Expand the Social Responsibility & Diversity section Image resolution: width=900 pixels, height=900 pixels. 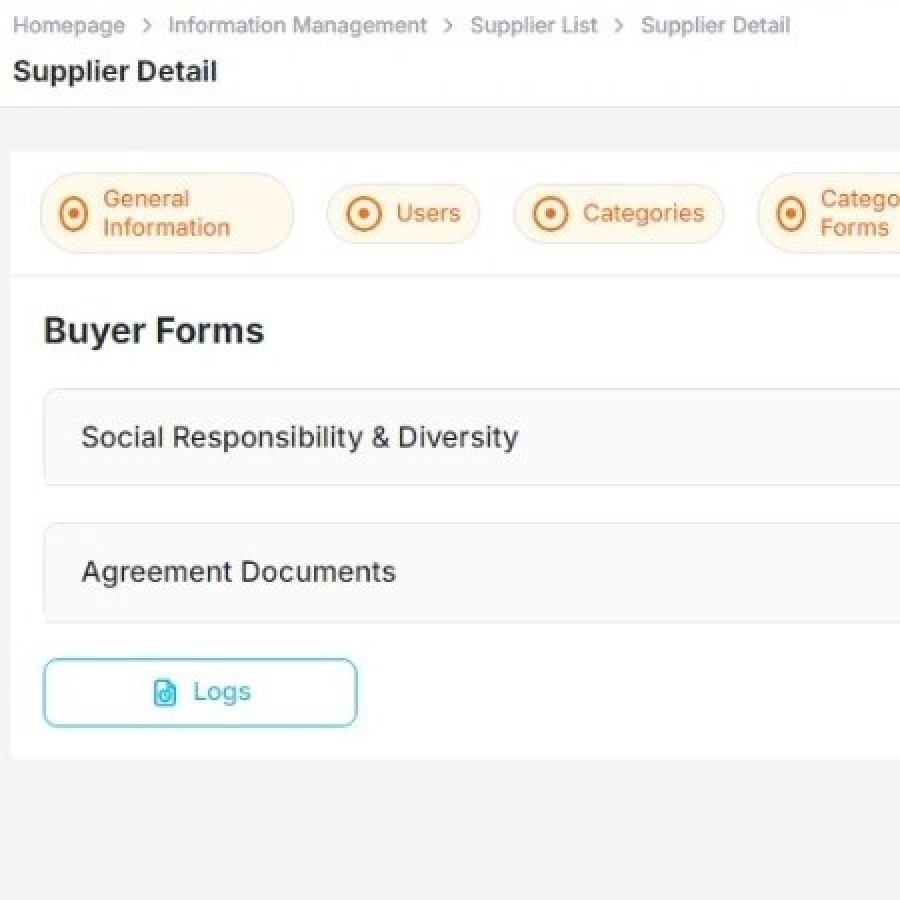(x=300, y=437)
